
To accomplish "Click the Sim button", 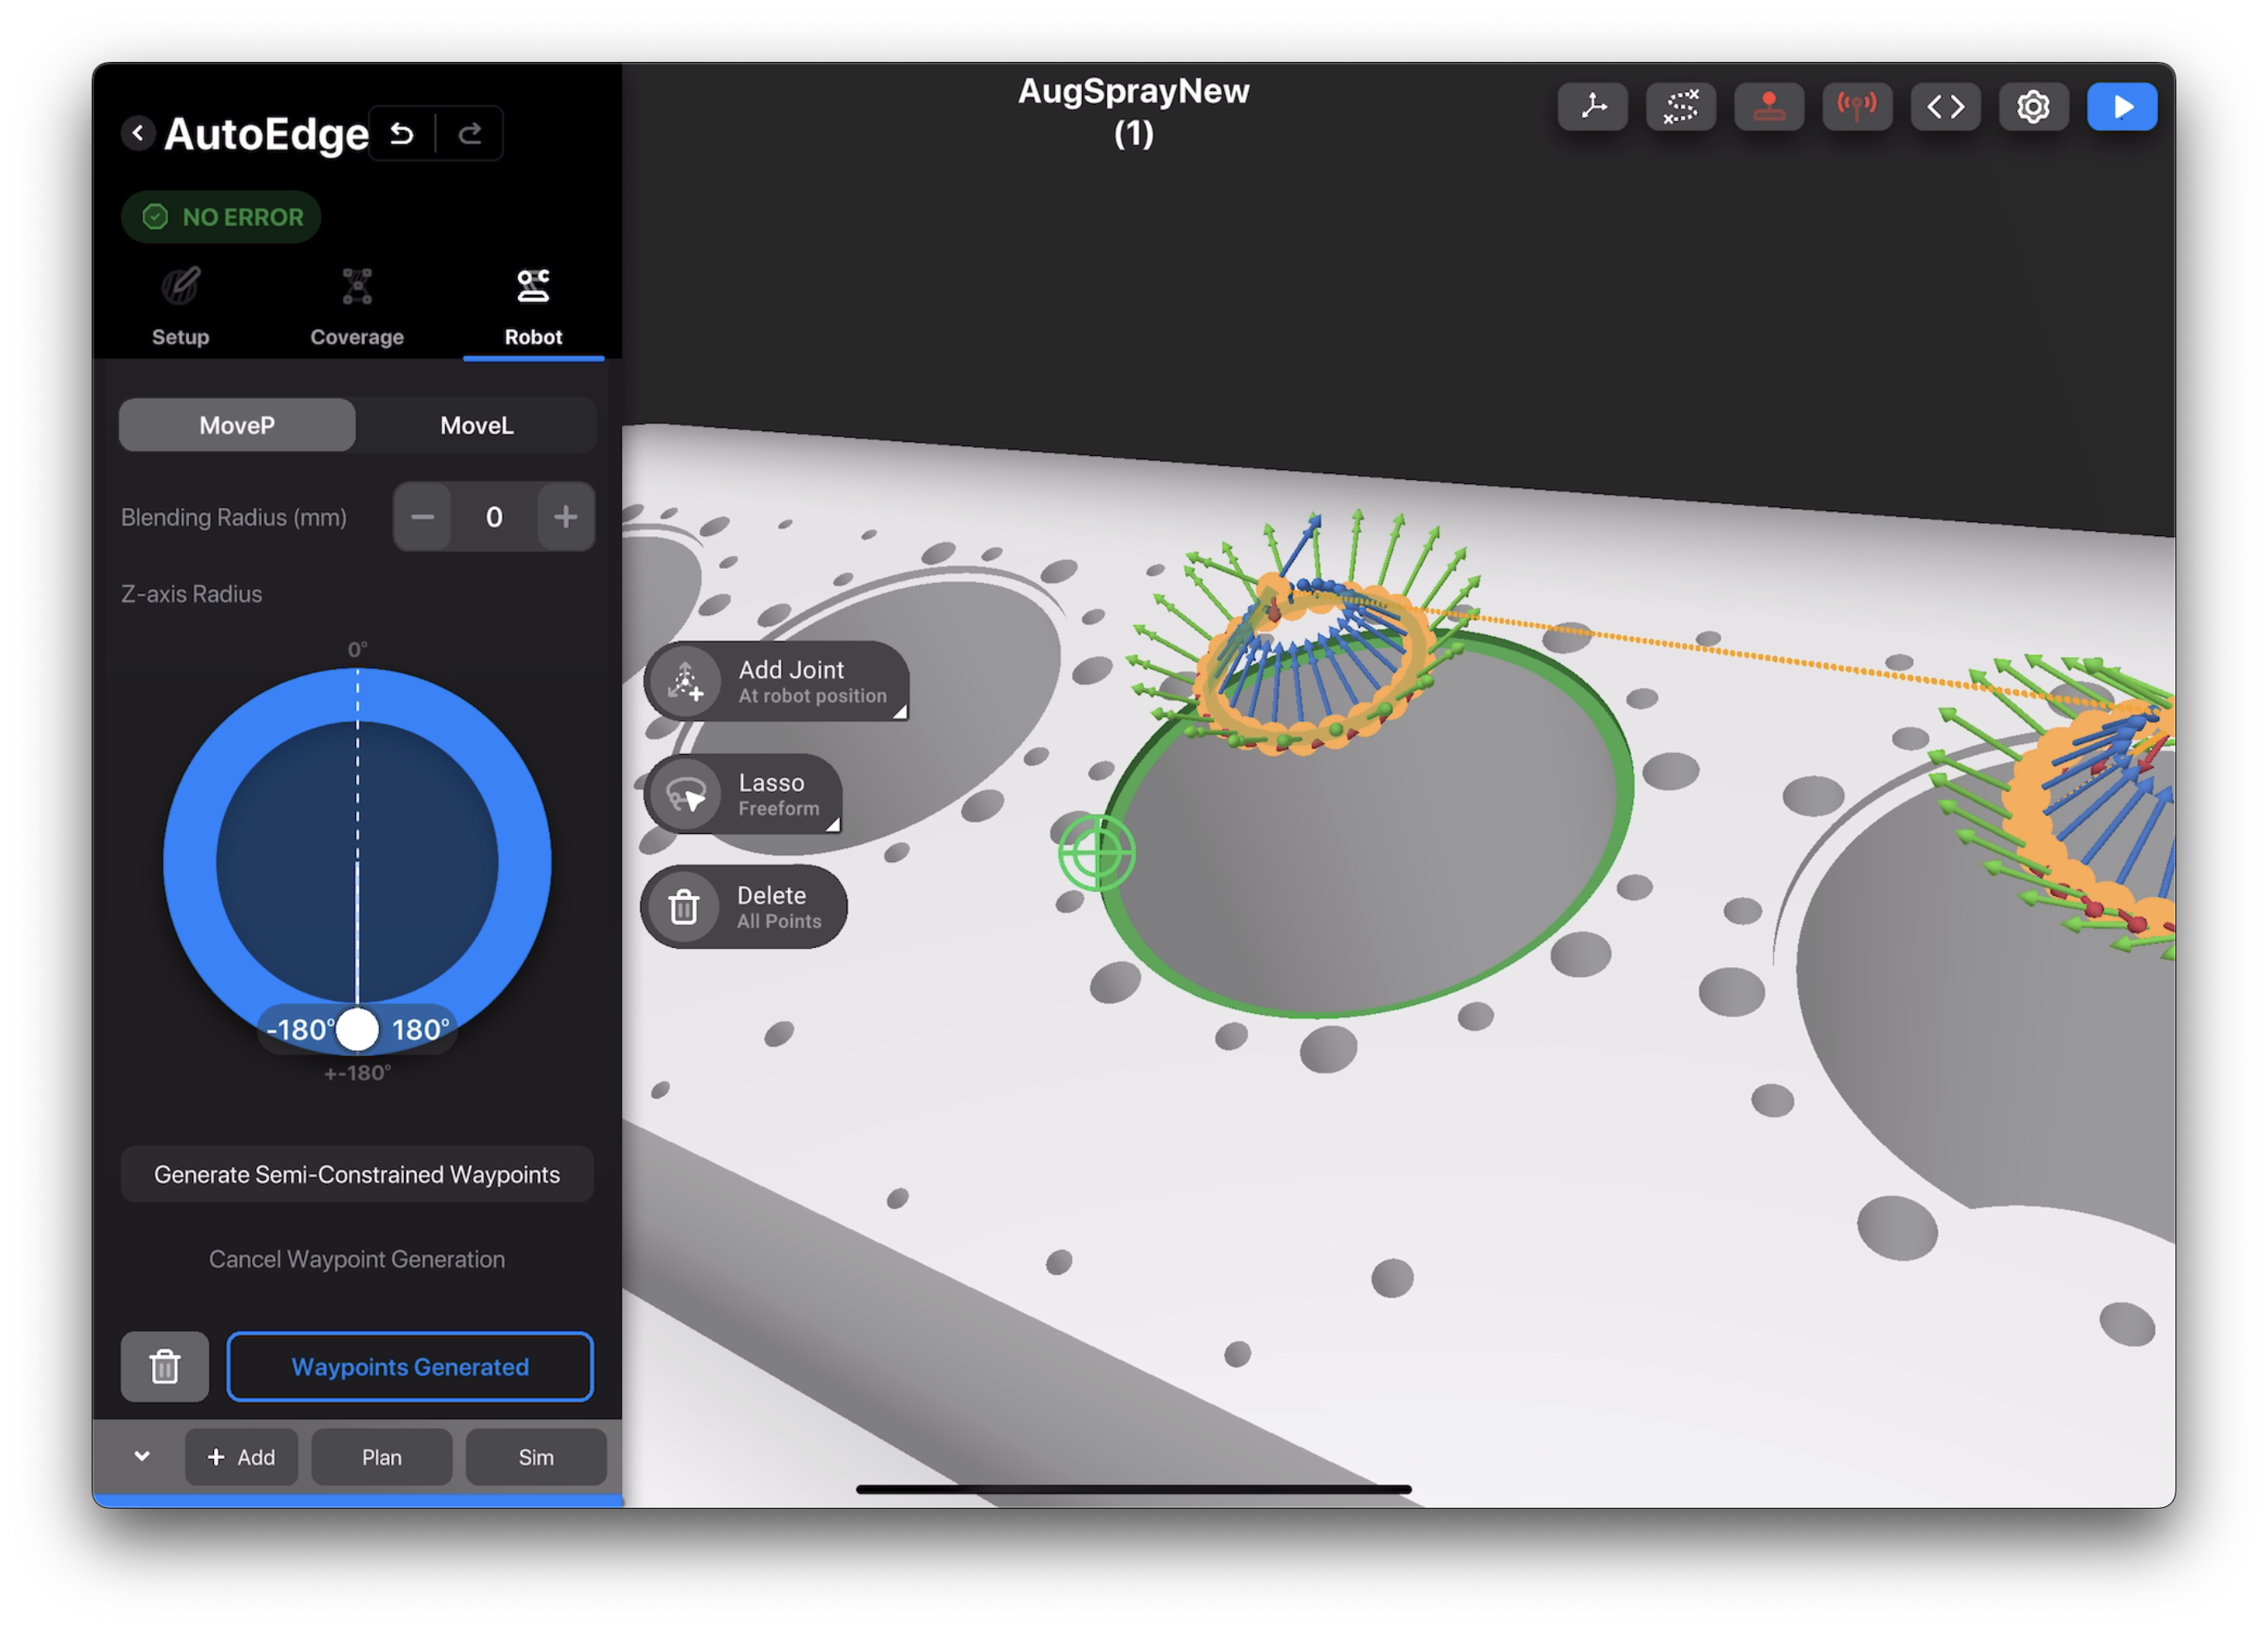I will [536, 1457].
